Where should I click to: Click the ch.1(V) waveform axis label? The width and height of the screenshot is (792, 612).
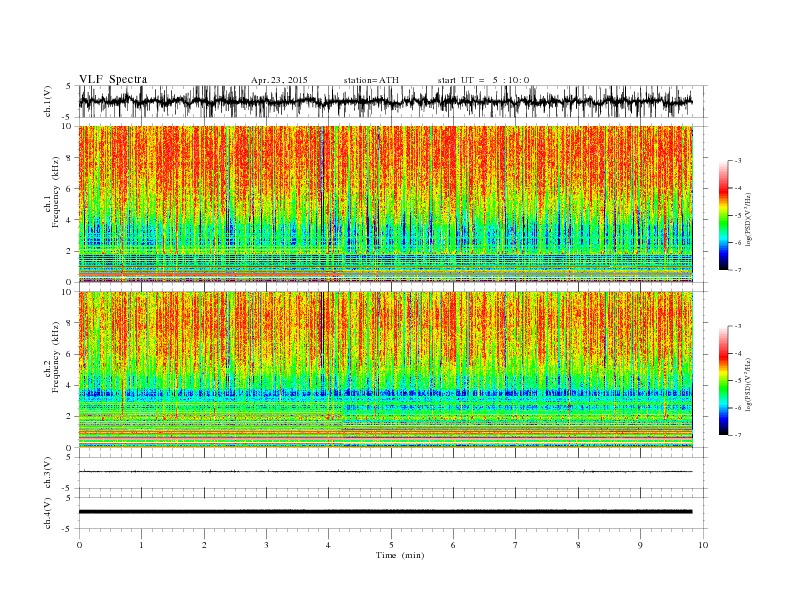click(x=48, y=101)
